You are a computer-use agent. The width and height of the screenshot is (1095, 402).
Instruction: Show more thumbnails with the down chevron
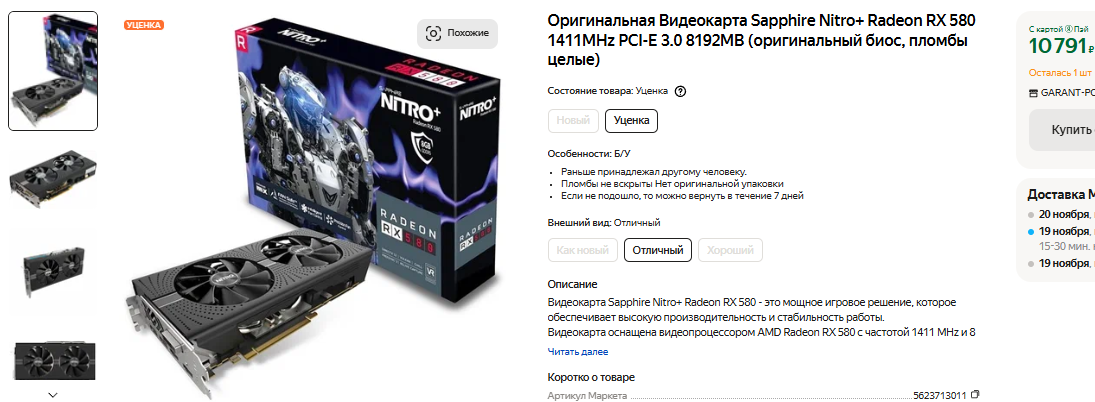tap(53, 394)
